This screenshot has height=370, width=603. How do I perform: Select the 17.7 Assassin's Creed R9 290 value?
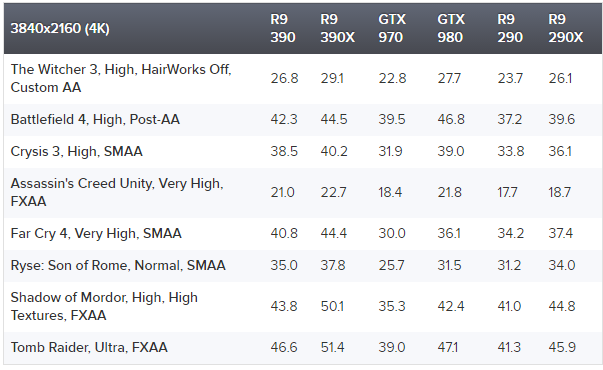point(507,192)
